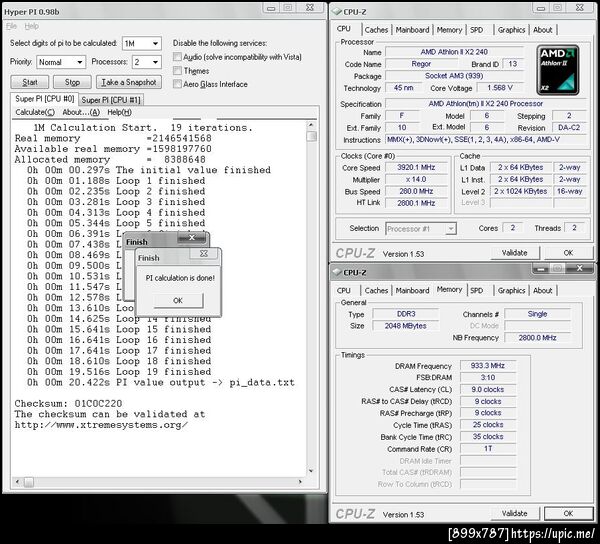Minimize the Hyper PI window

[271, 8]
